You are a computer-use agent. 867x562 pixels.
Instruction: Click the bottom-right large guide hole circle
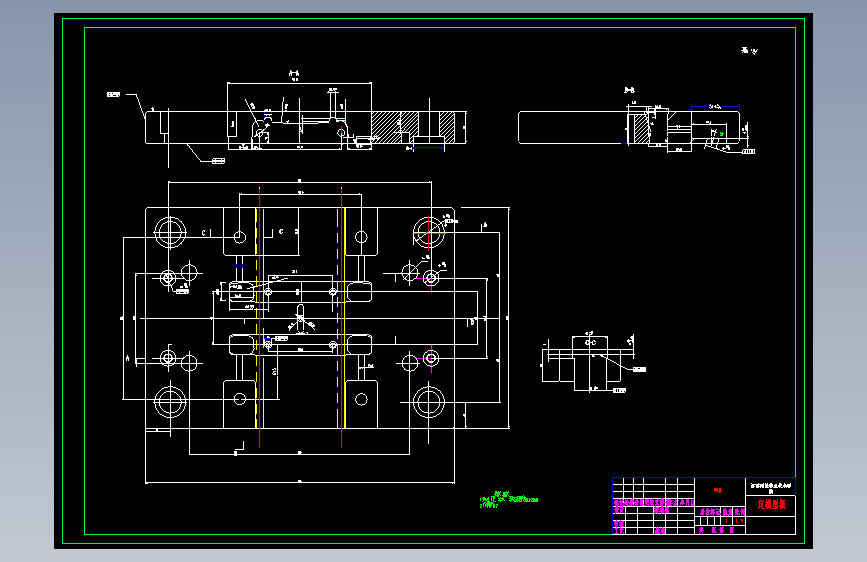pyautogui.click(x=429, y=402)
